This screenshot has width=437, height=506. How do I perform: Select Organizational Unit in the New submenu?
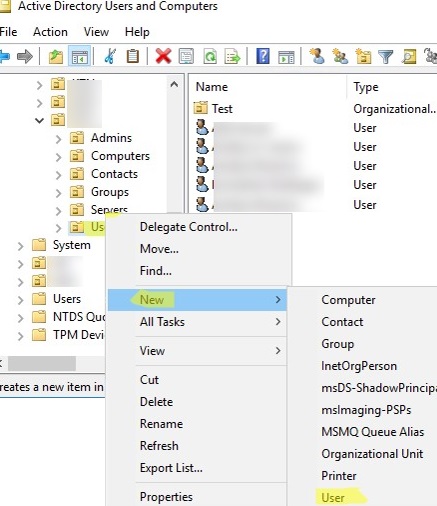(x=372, y=454)
